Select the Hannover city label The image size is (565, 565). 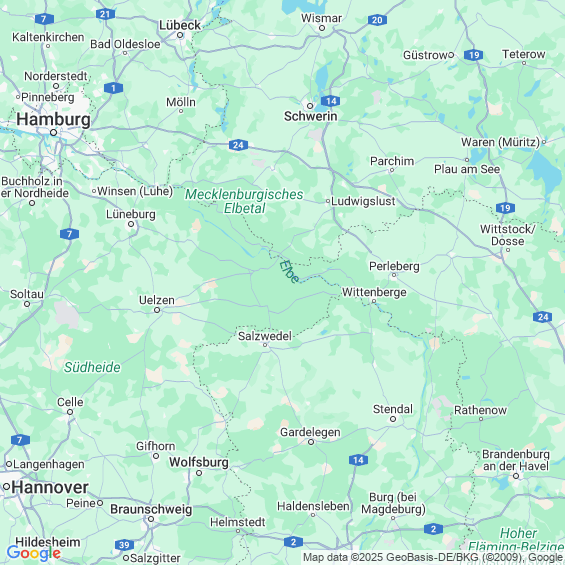(x=50, y=488)
